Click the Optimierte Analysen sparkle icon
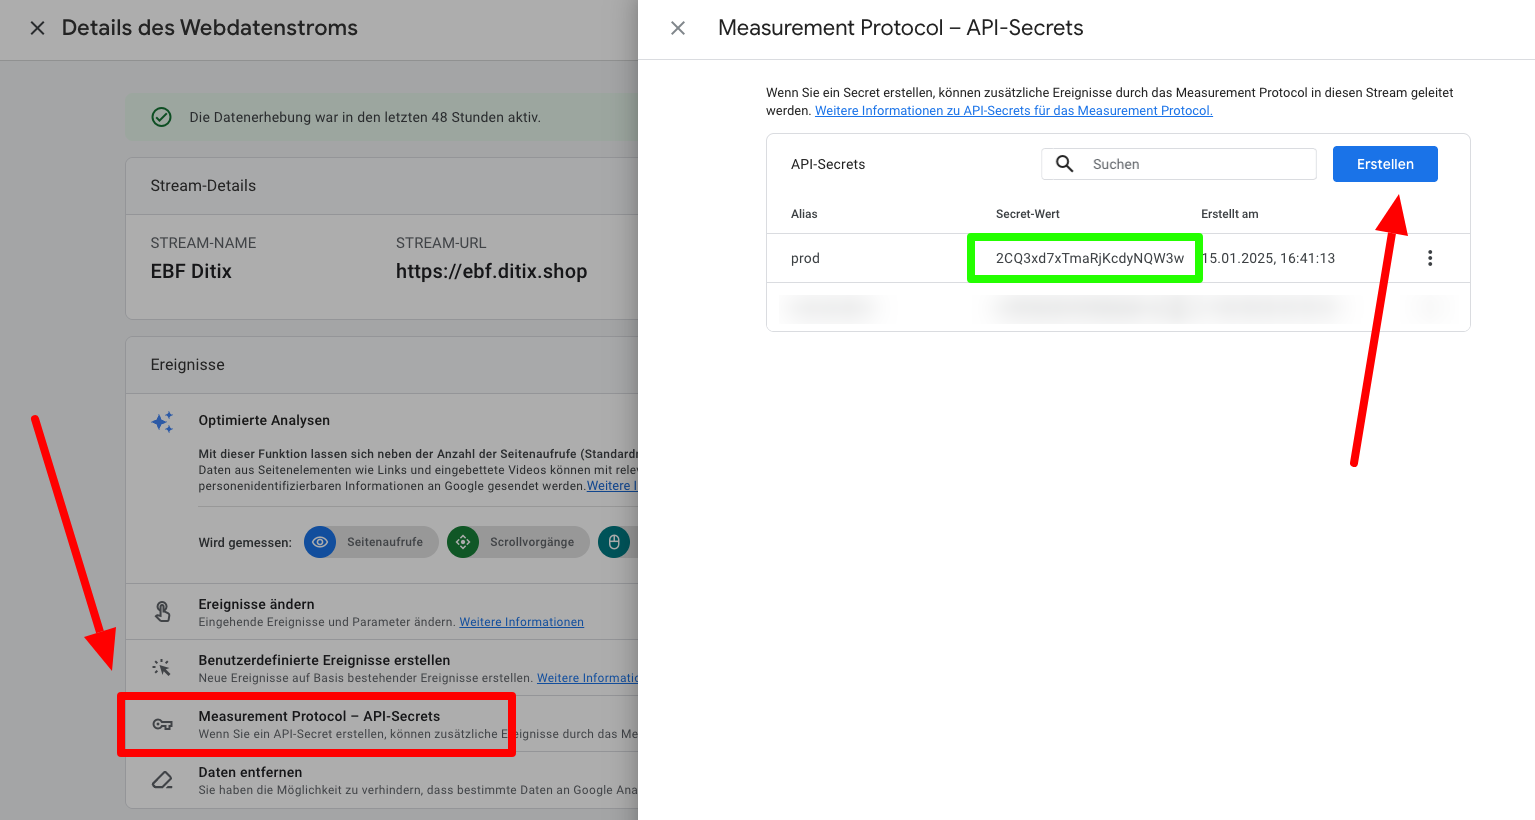This screenshot has width=1535, height=820. pyautogui.click(x=162, y=422)
